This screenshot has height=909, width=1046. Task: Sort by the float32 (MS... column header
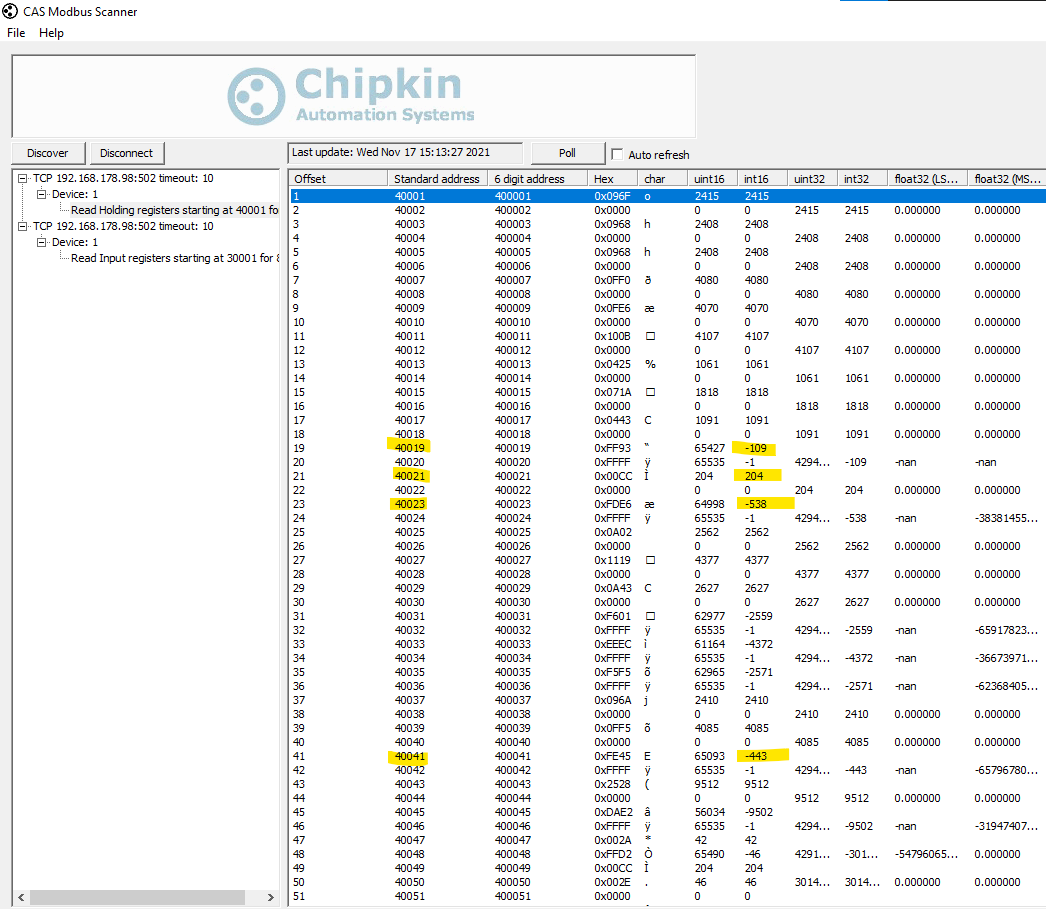click(1007, 179)
